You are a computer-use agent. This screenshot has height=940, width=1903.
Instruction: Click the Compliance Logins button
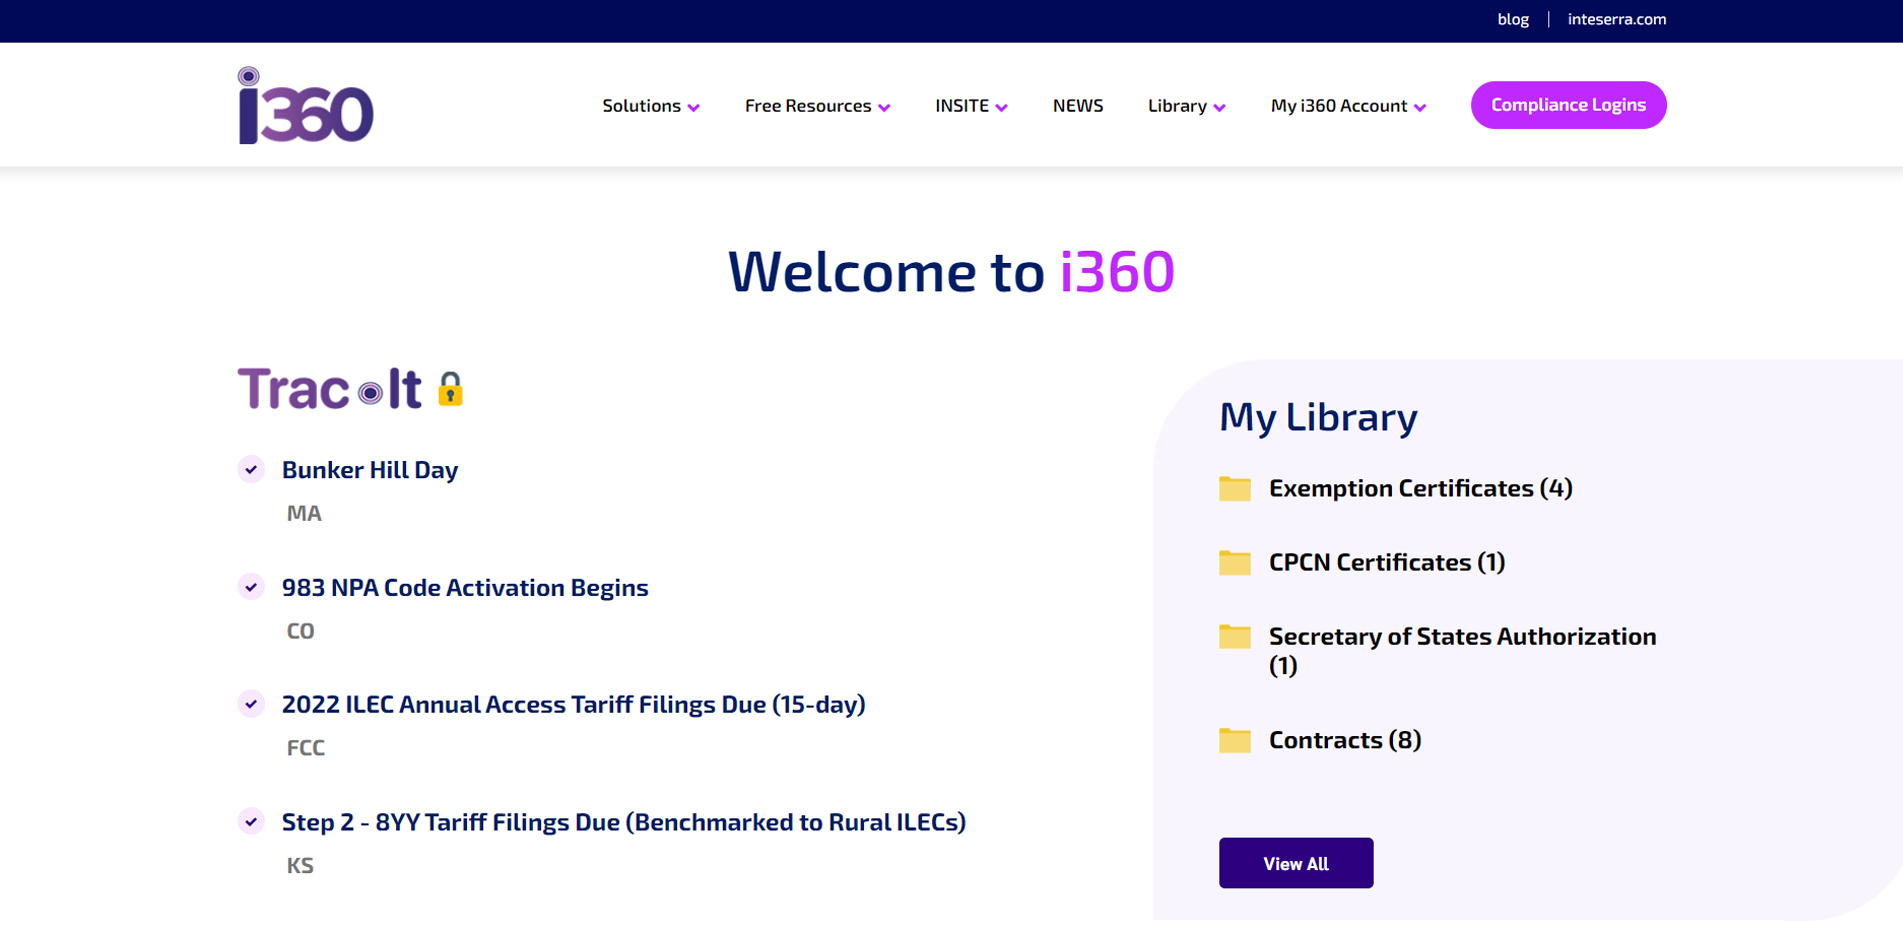pyautogui.click(x=1567, y=104)
